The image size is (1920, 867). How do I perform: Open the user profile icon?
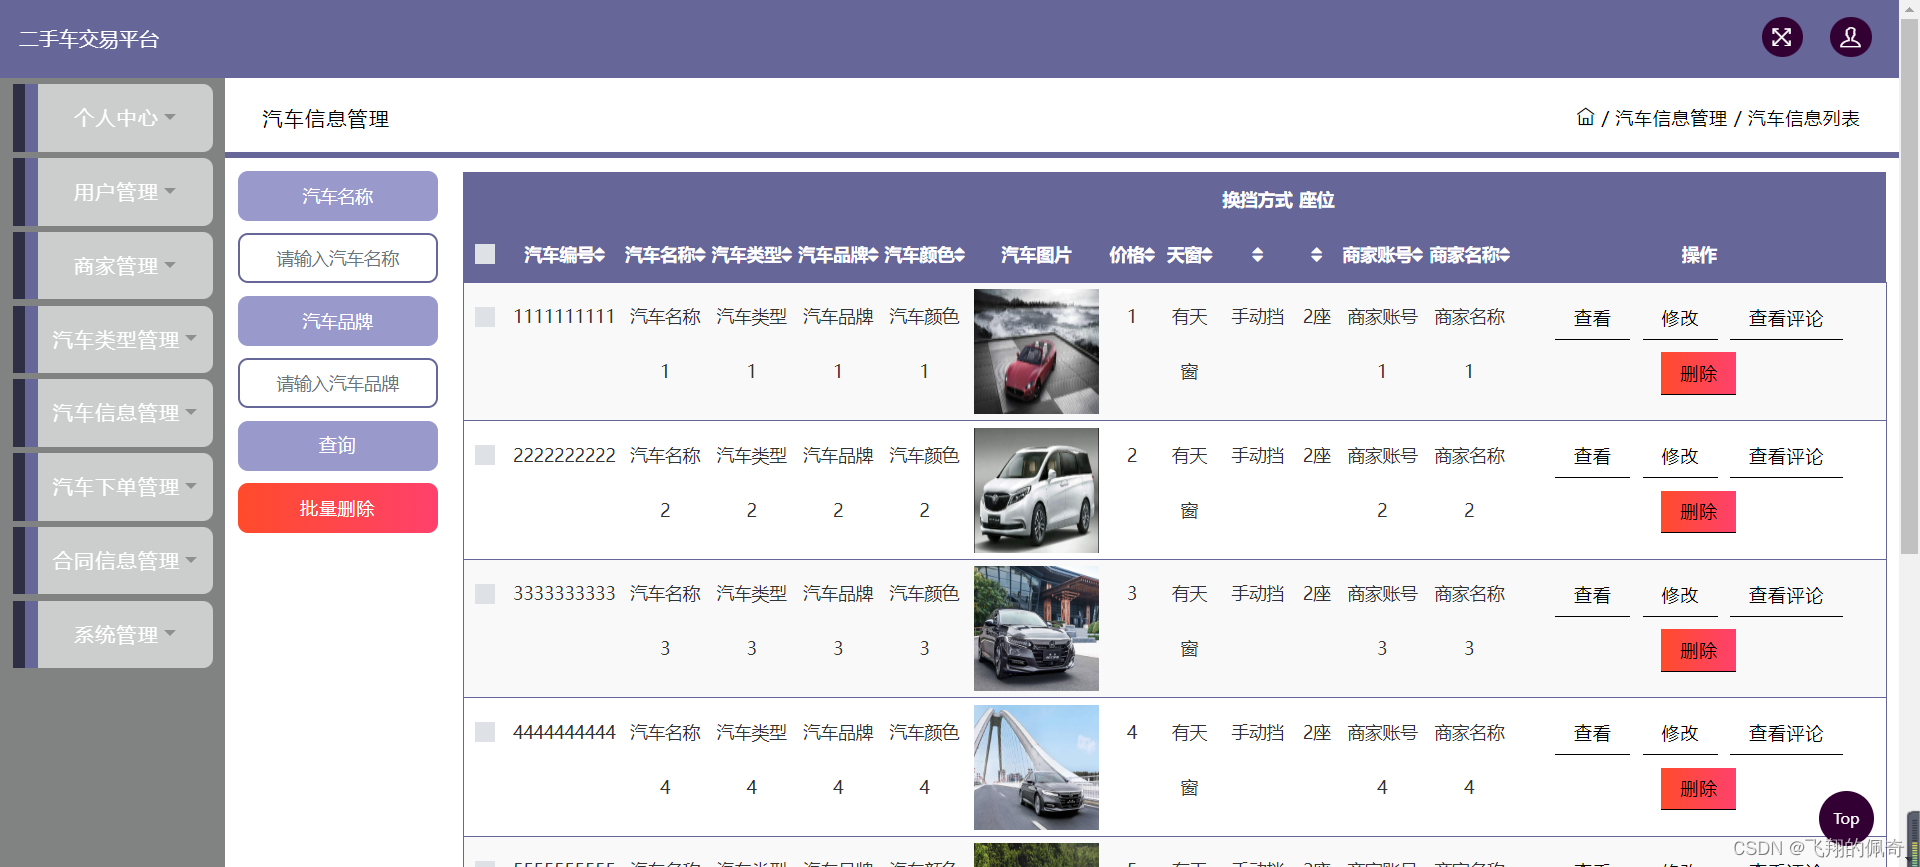click(1851, 38)
